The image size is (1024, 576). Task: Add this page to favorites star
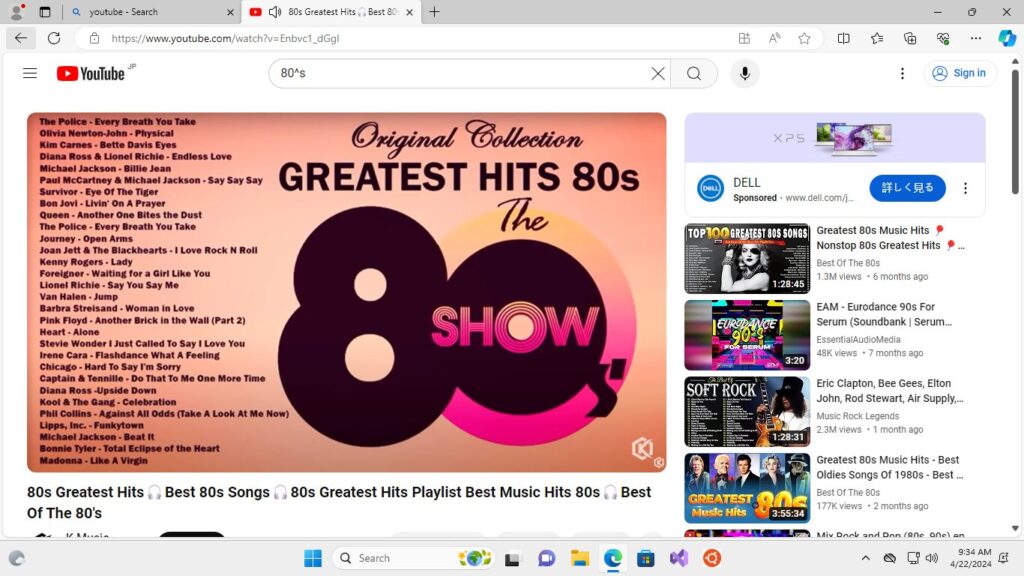804,39
